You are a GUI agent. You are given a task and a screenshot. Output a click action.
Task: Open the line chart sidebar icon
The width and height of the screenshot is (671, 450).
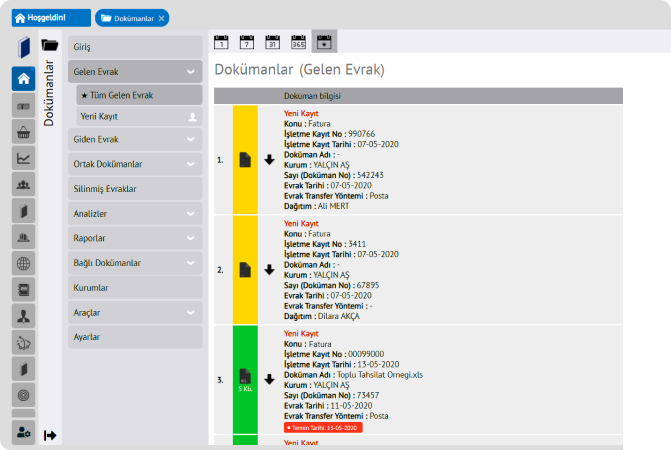pyautogui.click(x=24, y=158)
